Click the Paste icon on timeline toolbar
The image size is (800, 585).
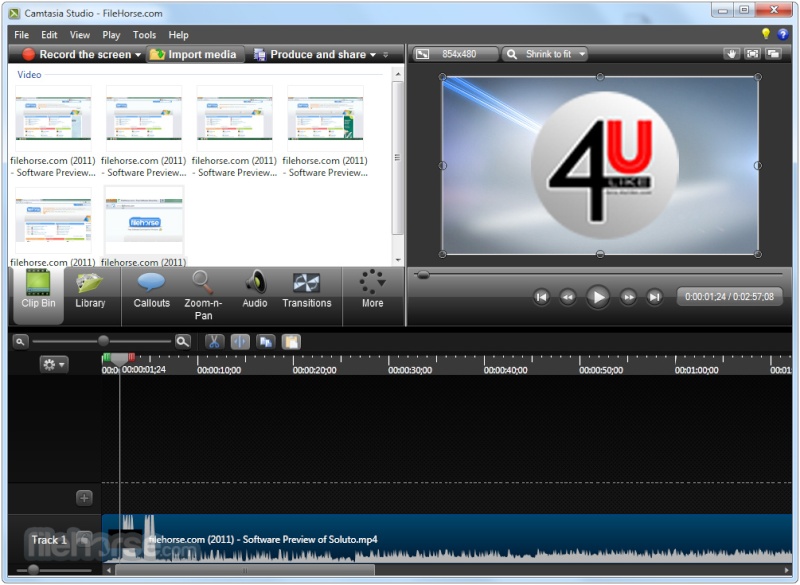pyautogui.click(x=291, y=342)
